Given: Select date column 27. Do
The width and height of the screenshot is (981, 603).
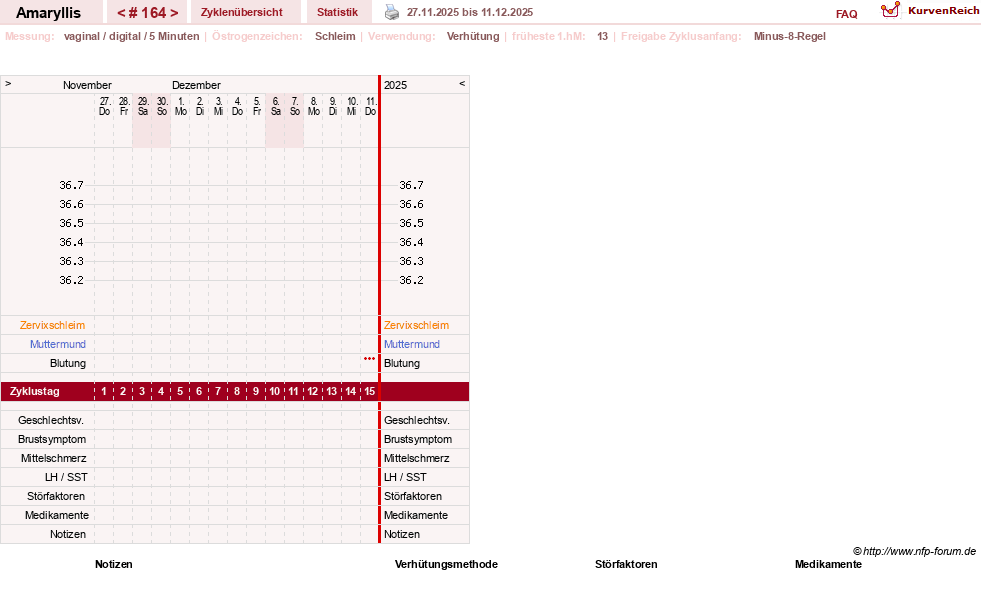Looking at the screenshot, I should [104, 106].
